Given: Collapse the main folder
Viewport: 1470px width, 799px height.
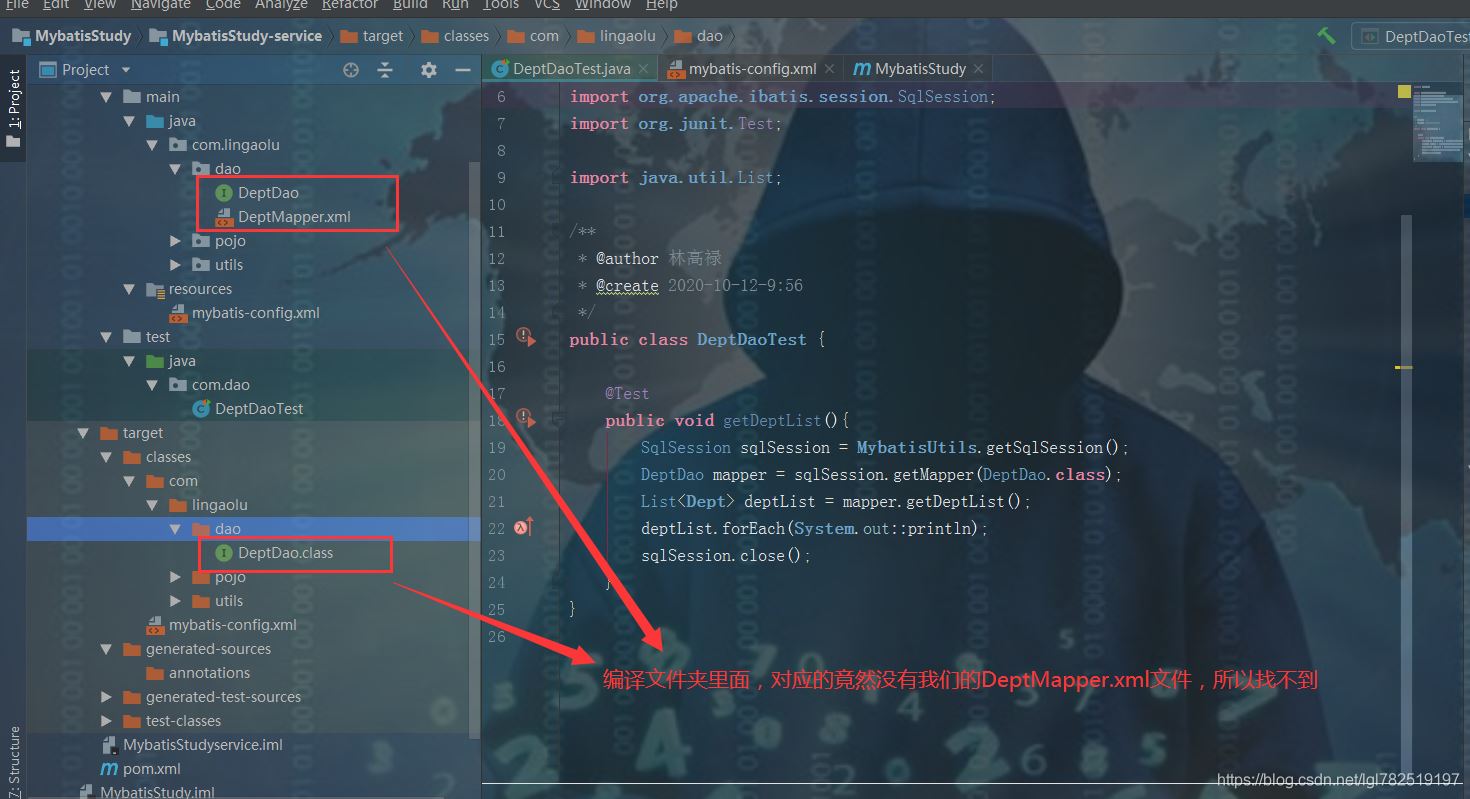Looking at the screenshot, I should click(x=107, y=97).
